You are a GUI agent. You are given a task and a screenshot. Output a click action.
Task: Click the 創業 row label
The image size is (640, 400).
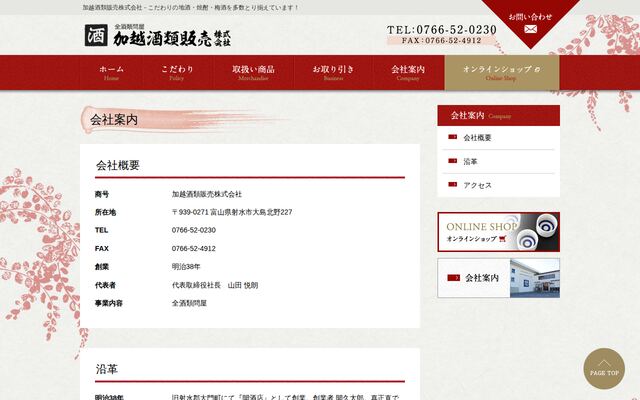[x=102, y=267]
